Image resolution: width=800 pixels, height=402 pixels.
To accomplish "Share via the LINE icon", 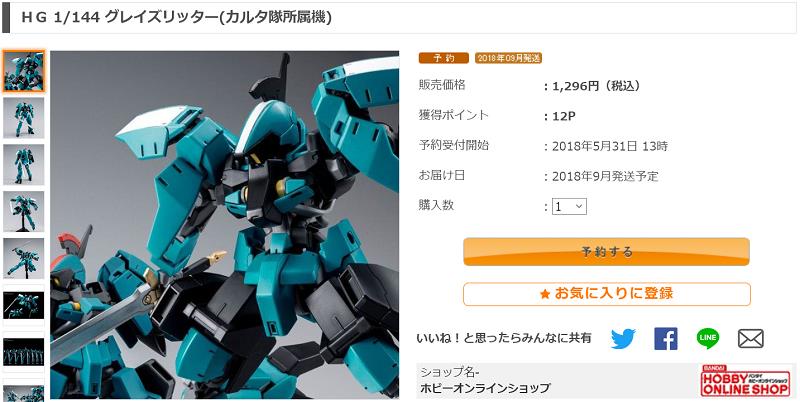I will pos(708,338).
